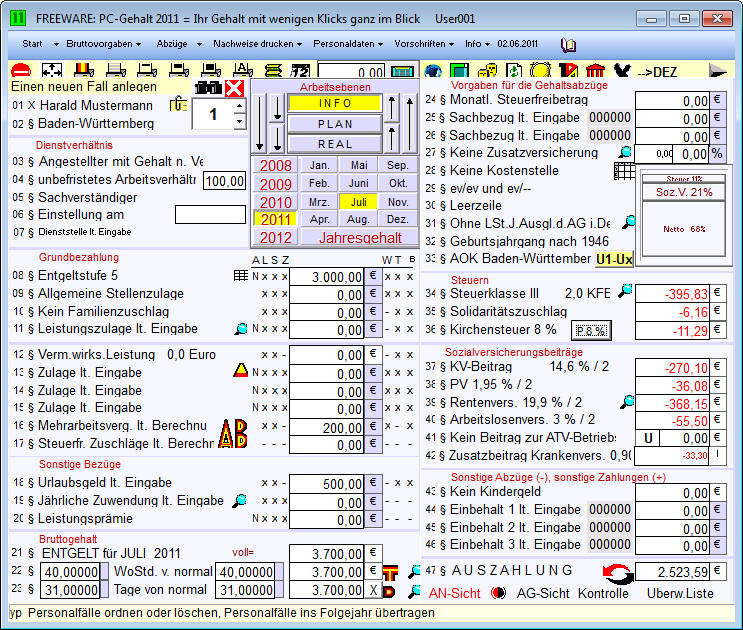Viewport: 743px width, 630px height.
Task: Click the 100,00 field beside unbefristetes Arbeitsverhältnis
Action: click(x=225, y=181)
